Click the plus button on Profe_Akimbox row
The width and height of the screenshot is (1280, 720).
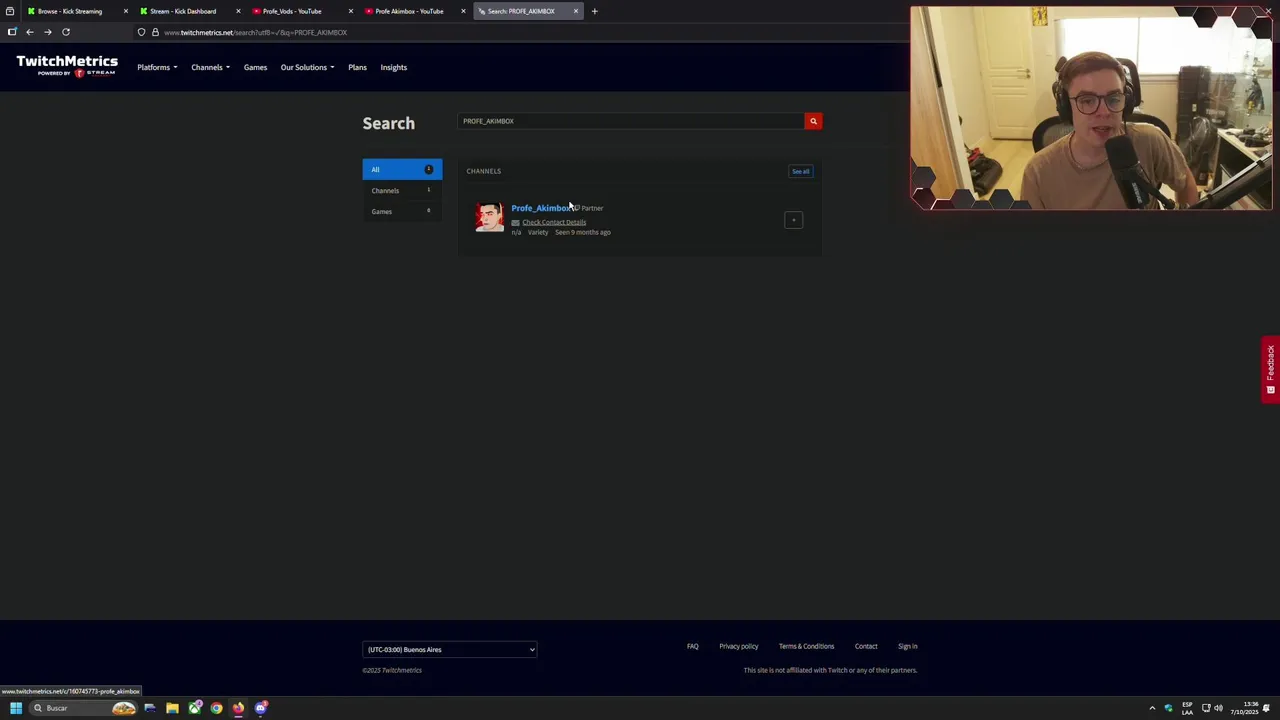(793, 220)
